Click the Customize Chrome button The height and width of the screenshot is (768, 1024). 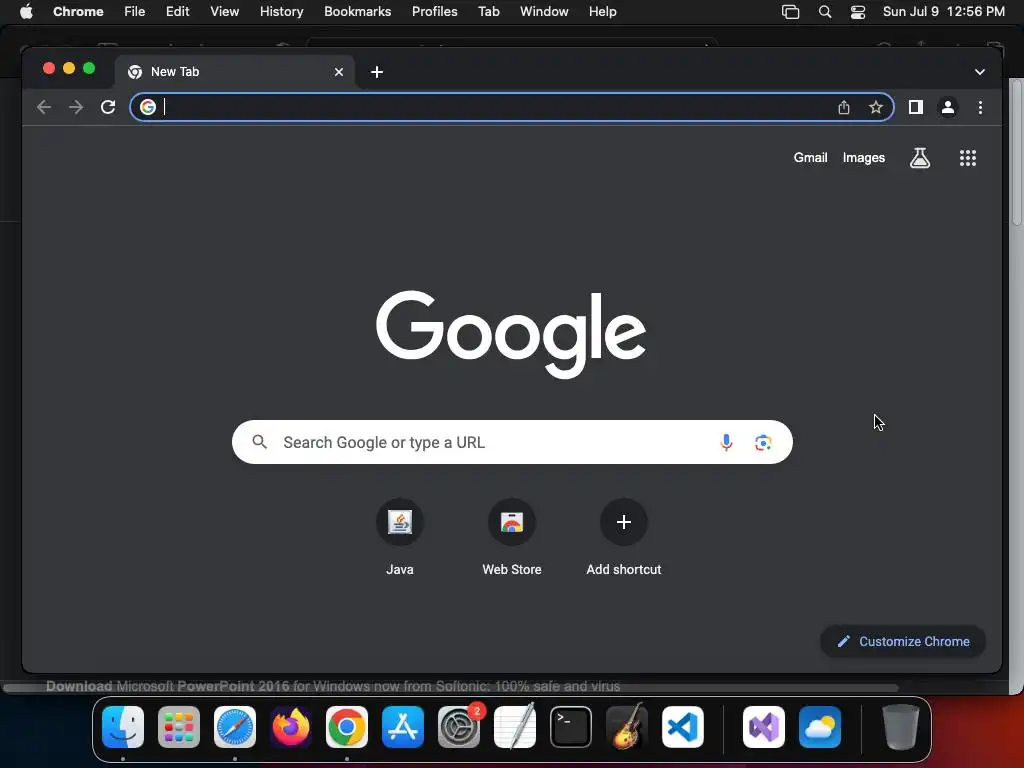point(903,641)
